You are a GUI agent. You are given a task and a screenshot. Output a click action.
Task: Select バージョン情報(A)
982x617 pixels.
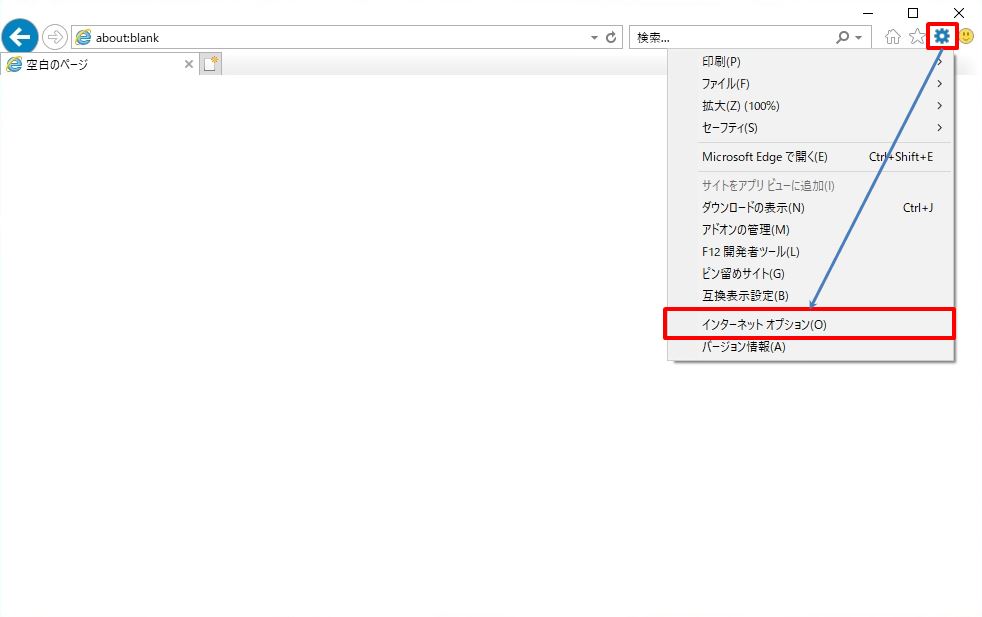pos(811,346)
